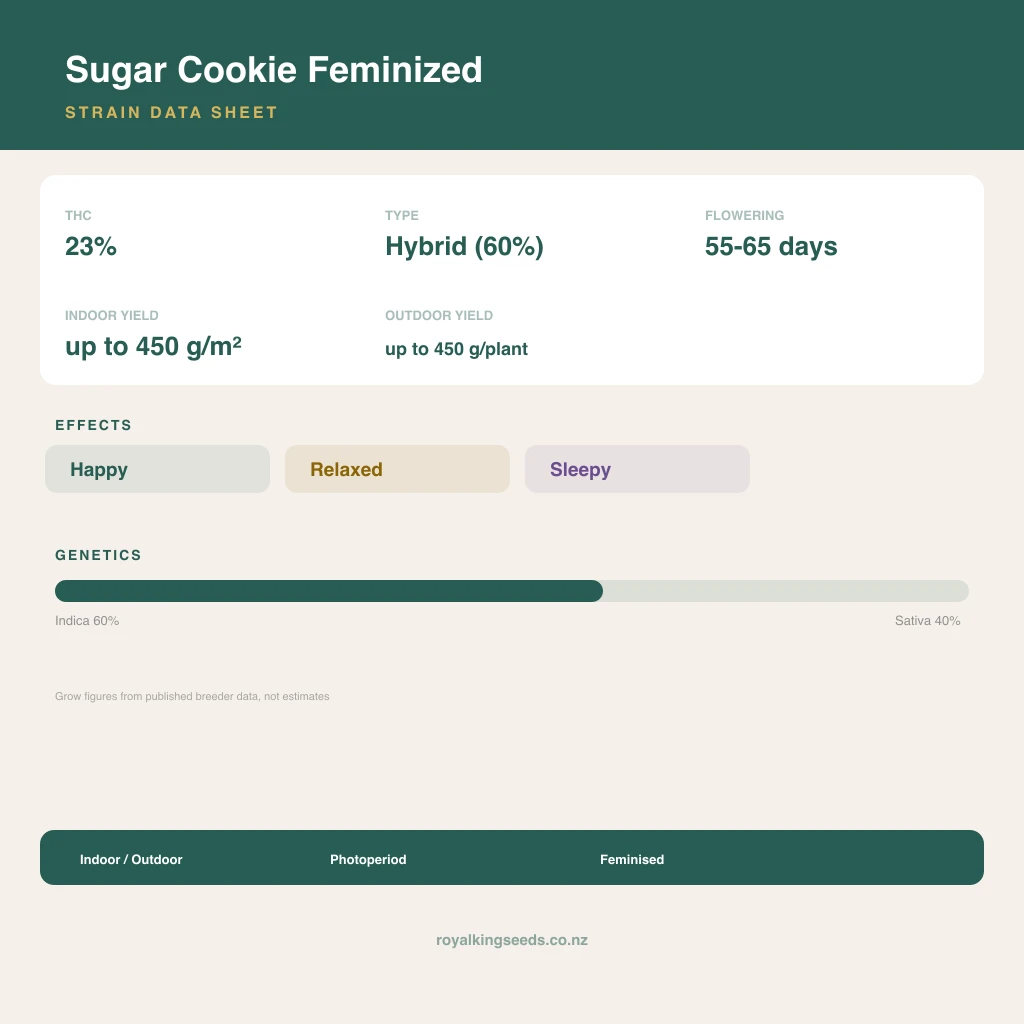Image resolution: width=1024 pixels, height=1024 pixels.
Task: Click the Sugar Cookie Feminized title
Action: [x=274, y=70]
